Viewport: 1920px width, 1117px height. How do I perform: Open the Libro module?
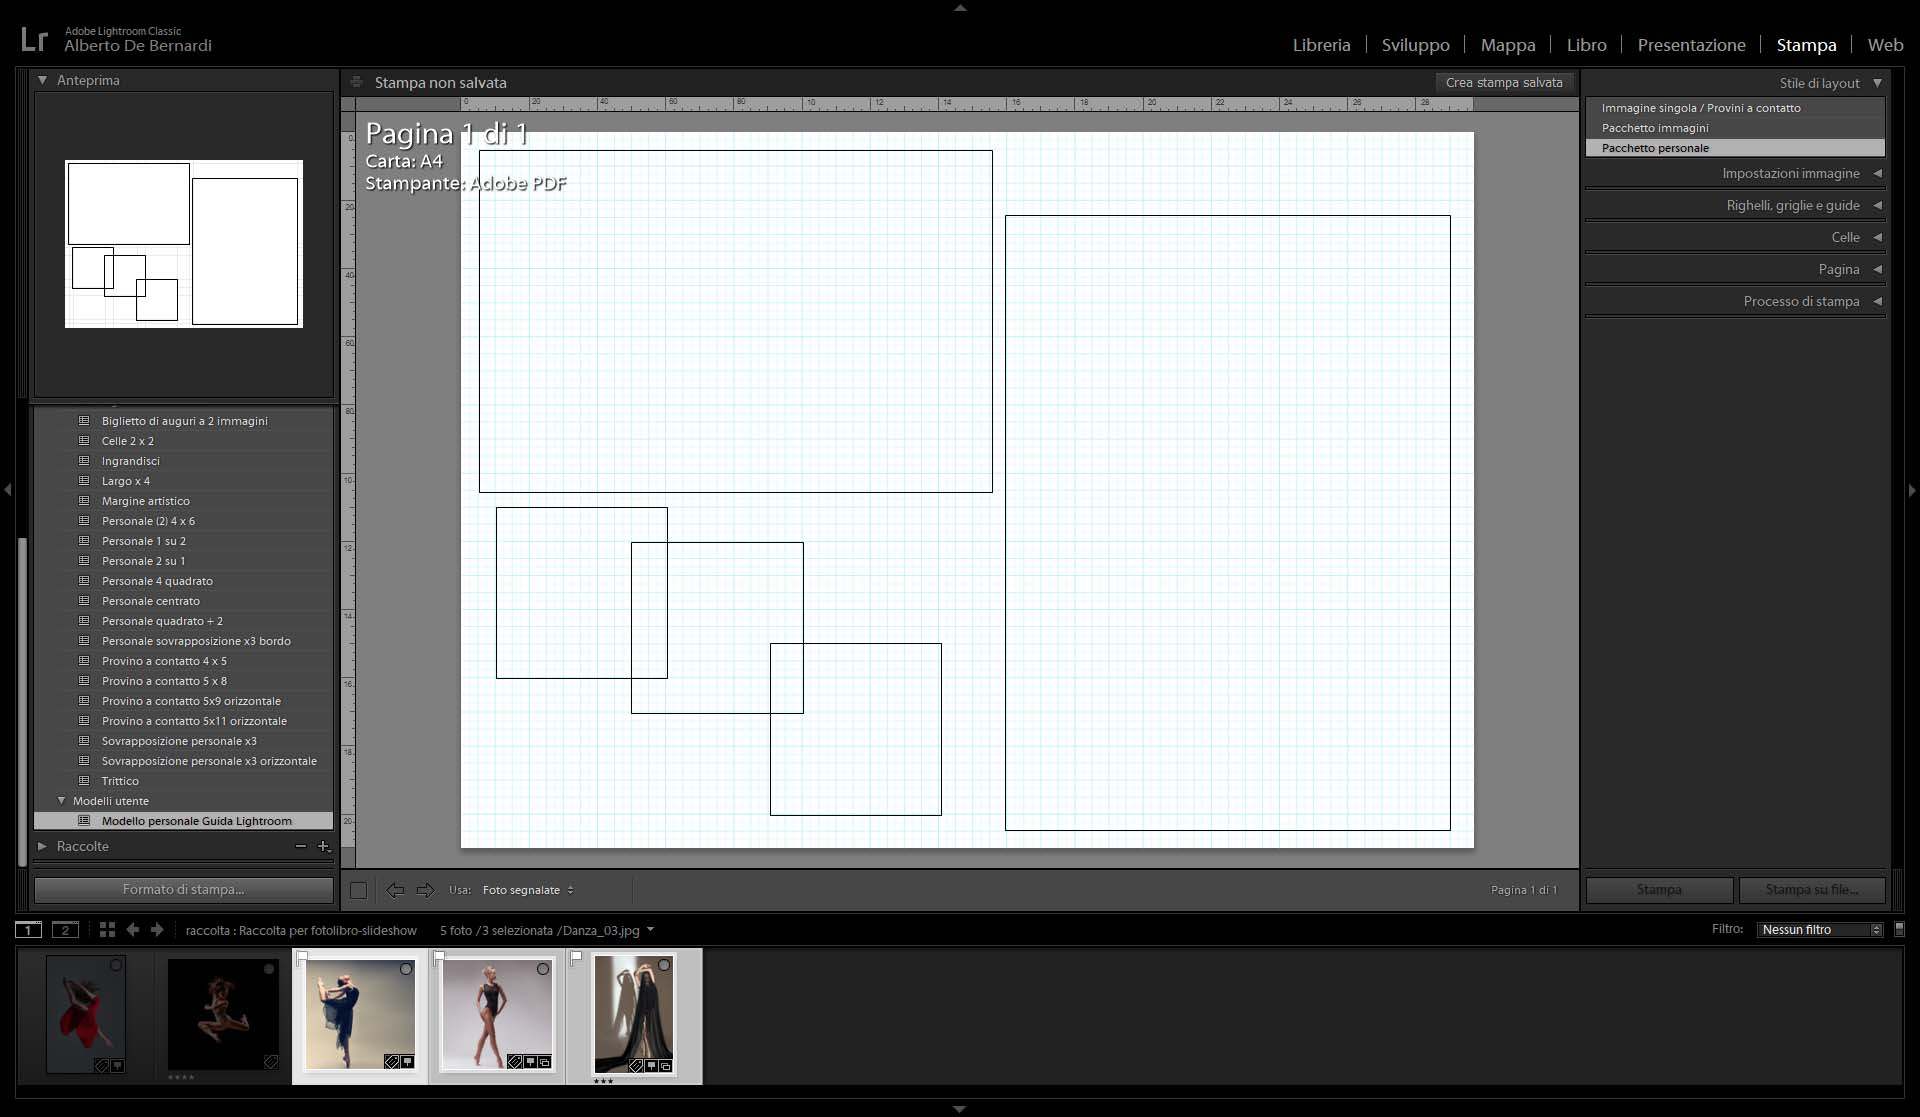1586,45
